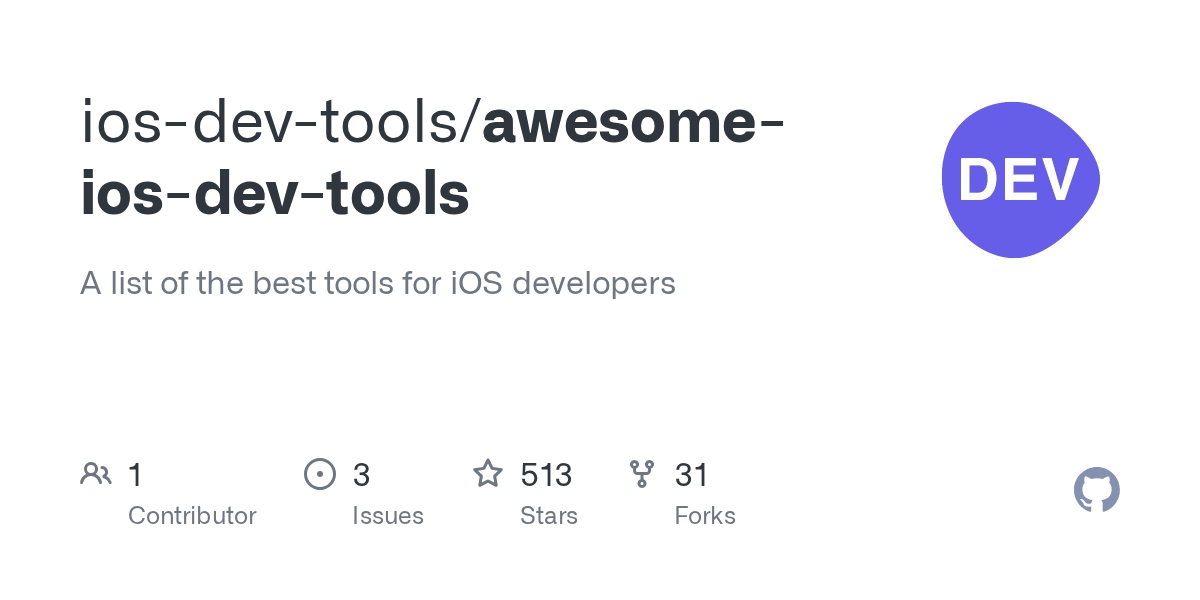Click the Forks label under the fork icon
The width and height of the screenshot is (1200, 600).
(705, 516)
